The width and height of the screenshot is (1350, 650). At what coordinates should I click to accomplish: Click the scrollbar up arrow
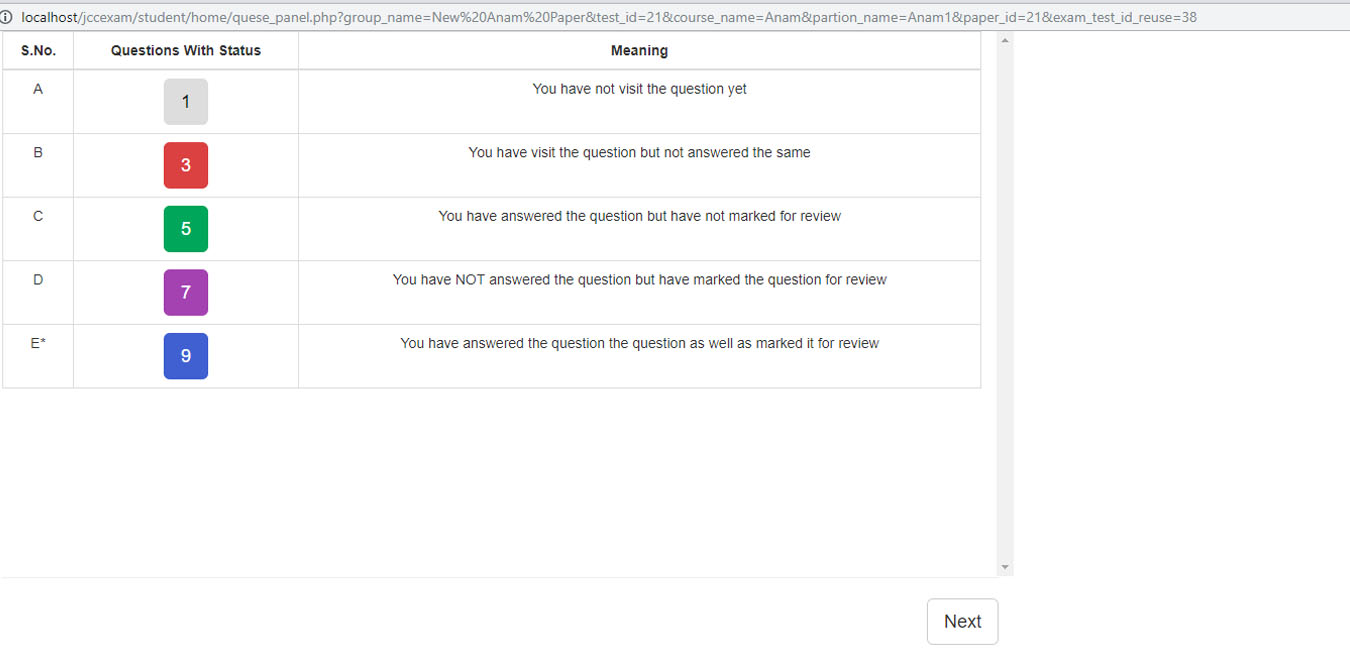(1005, 40)
